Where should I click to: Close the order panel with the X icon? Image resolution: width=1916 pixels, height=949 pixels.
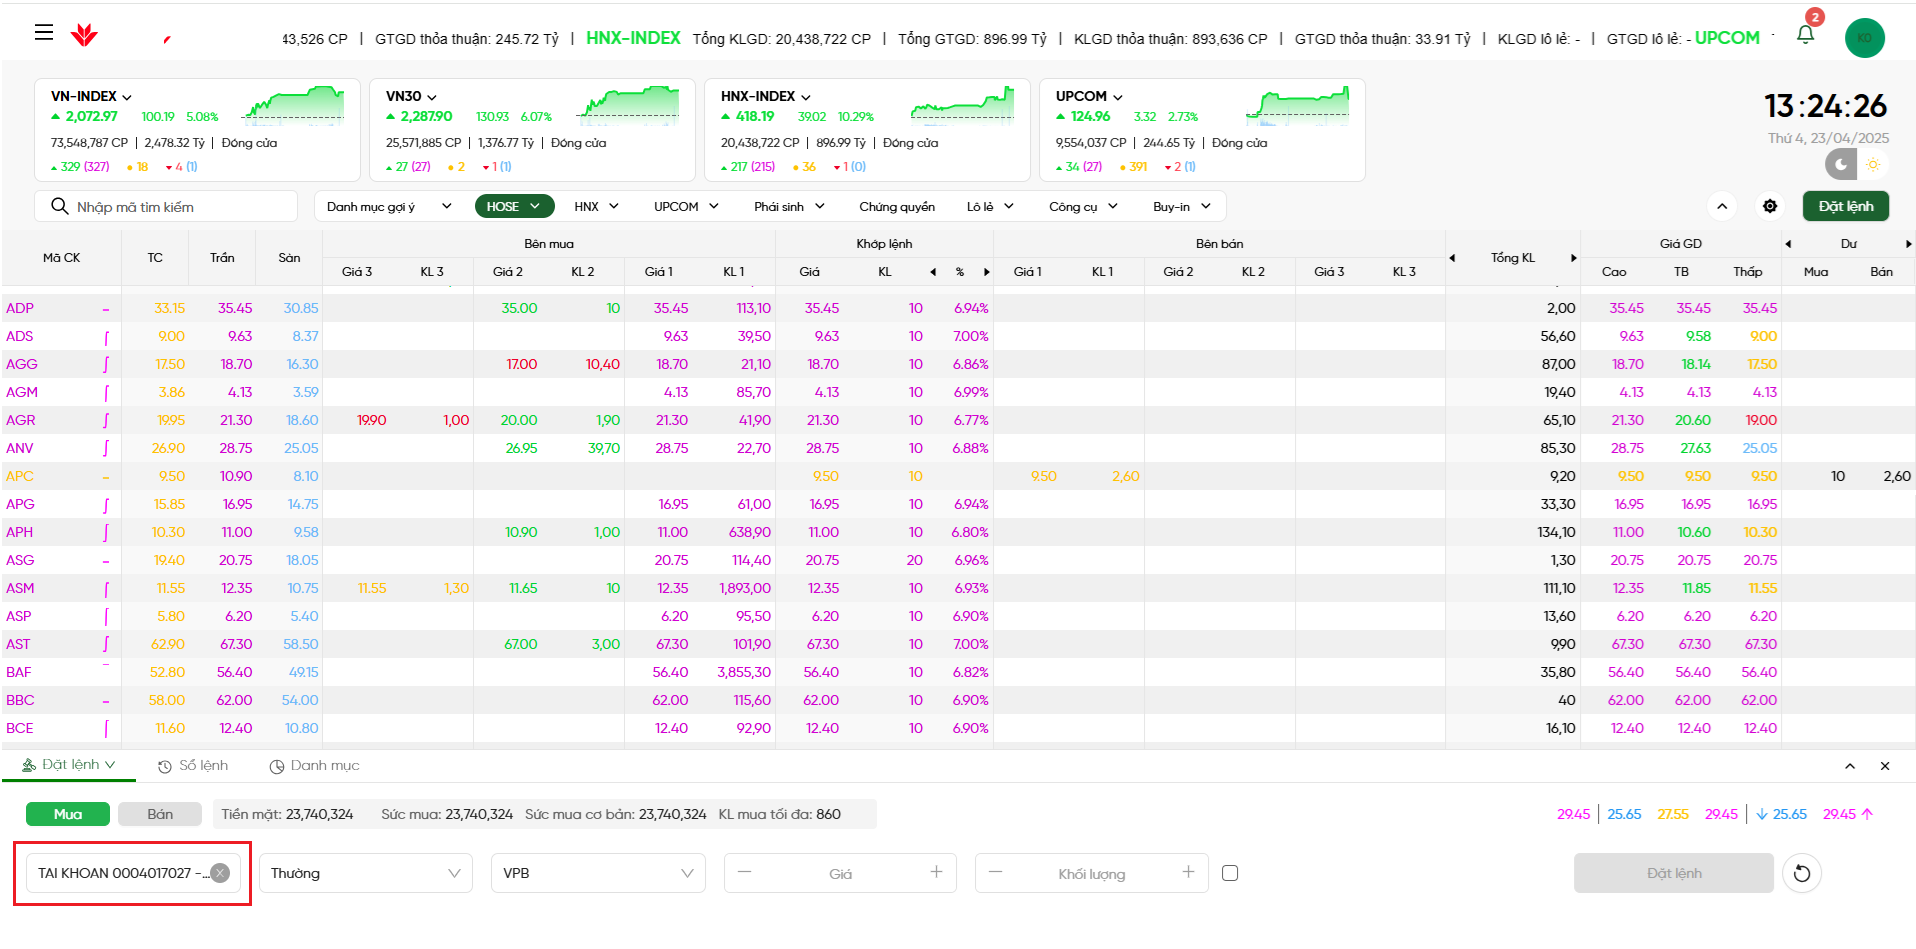(x=1885, y=766)
